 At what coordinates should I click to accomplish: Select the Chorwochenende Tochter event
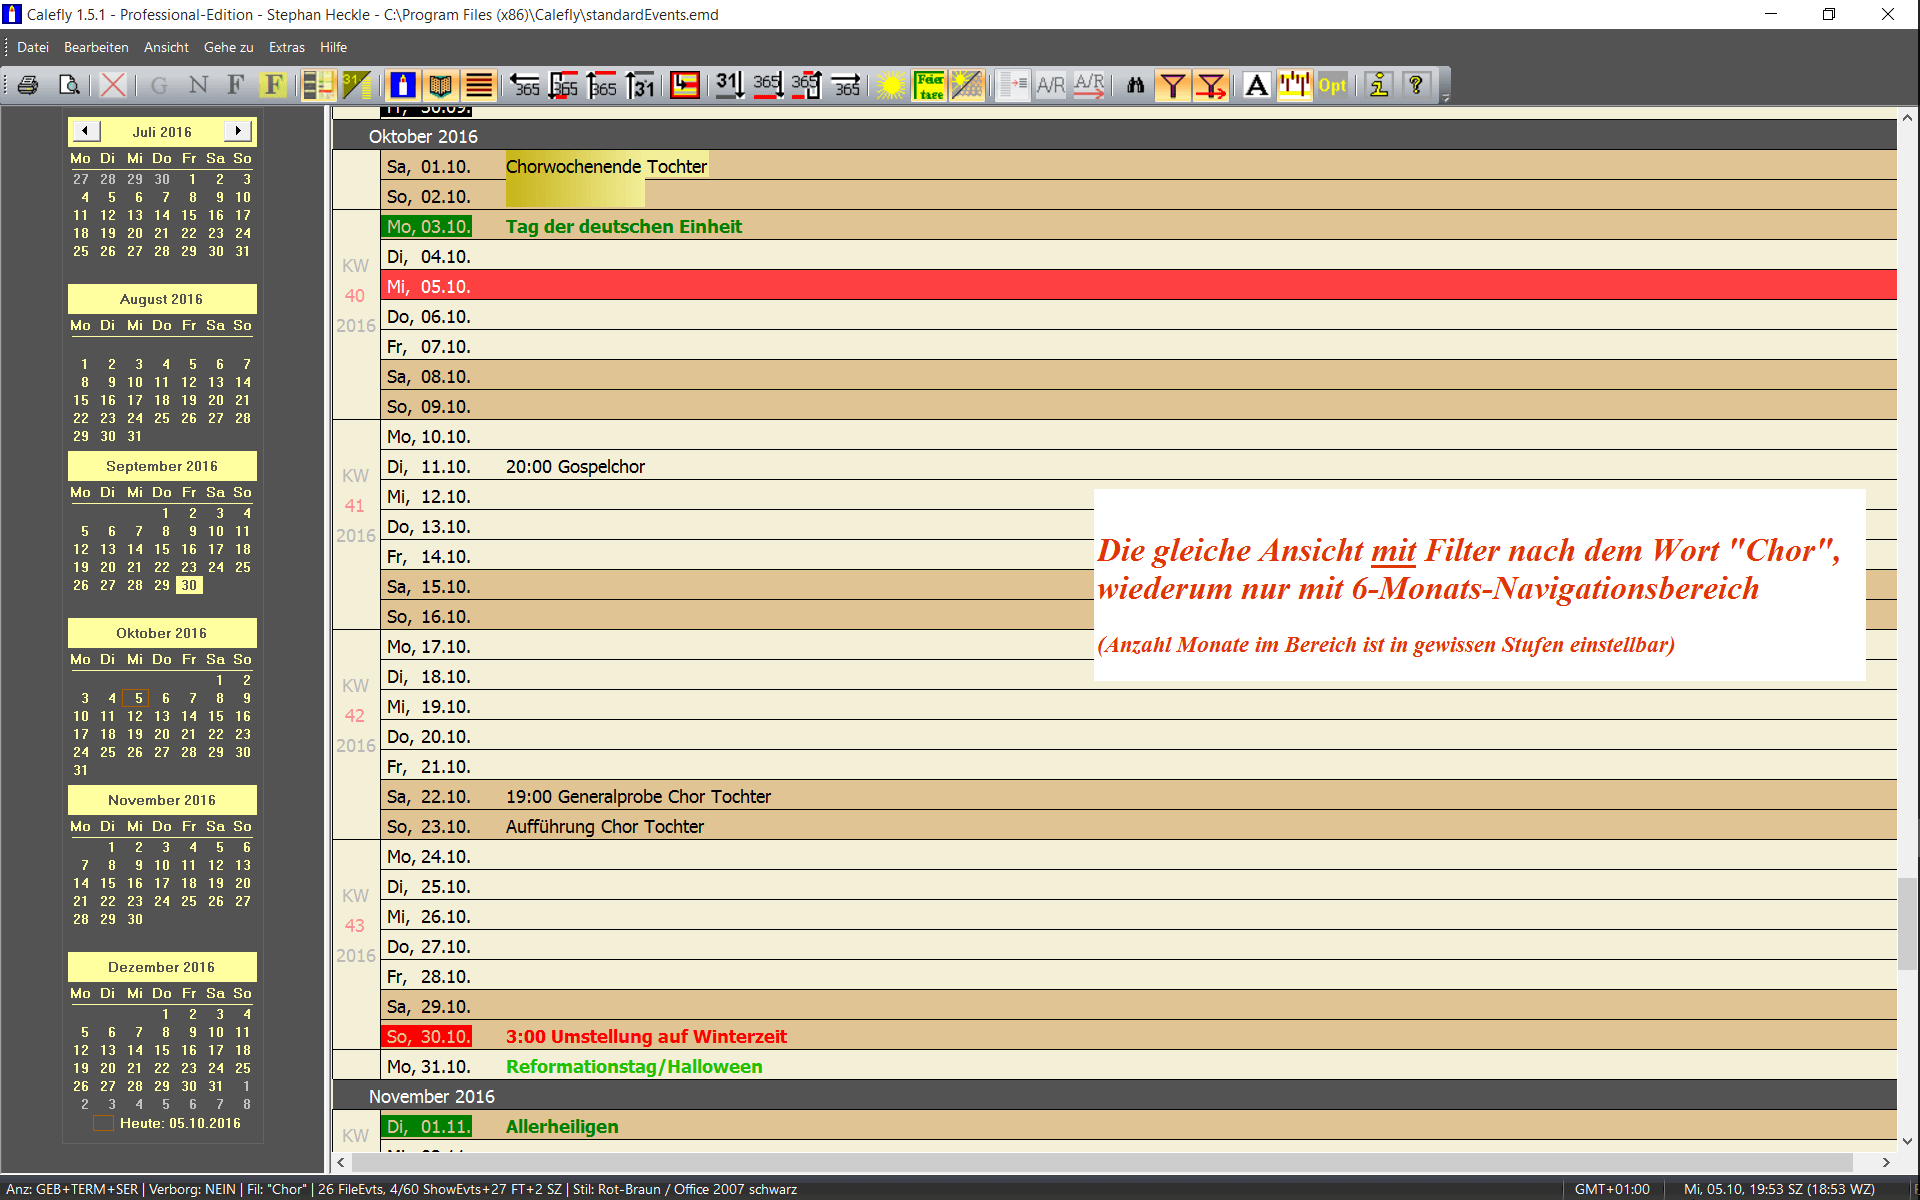pyautogui.click(x=606, y=166)
